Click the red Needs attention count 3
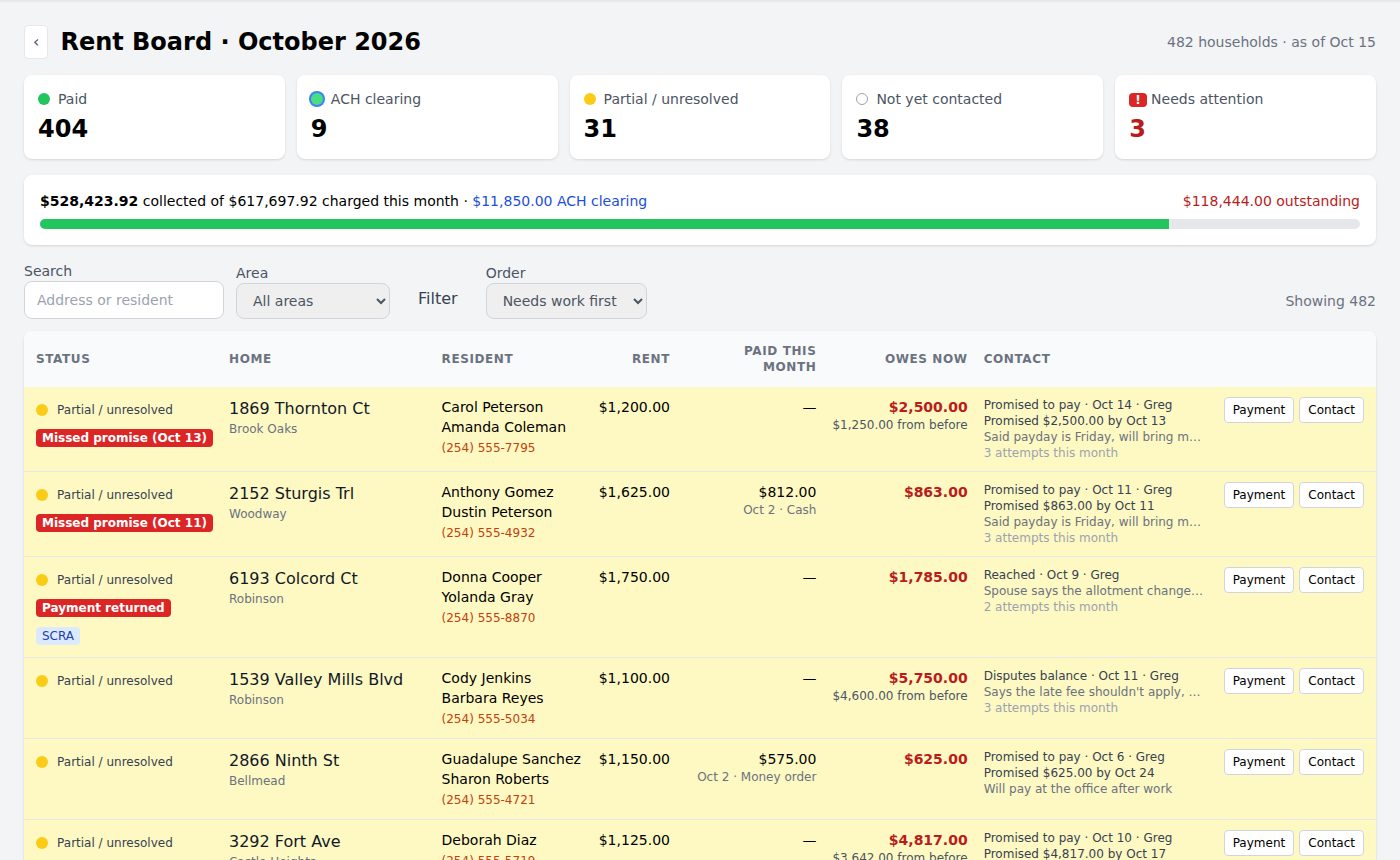The width and height of the screenshot is (1400, 860). (x=1137, y=129)
